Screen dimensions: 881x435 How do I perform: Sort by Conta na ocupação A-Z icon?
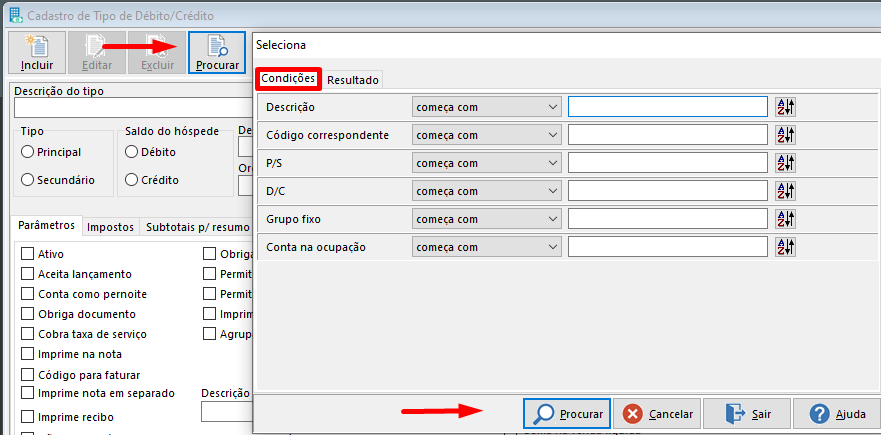pyautogui.click(x=785, y=247)
